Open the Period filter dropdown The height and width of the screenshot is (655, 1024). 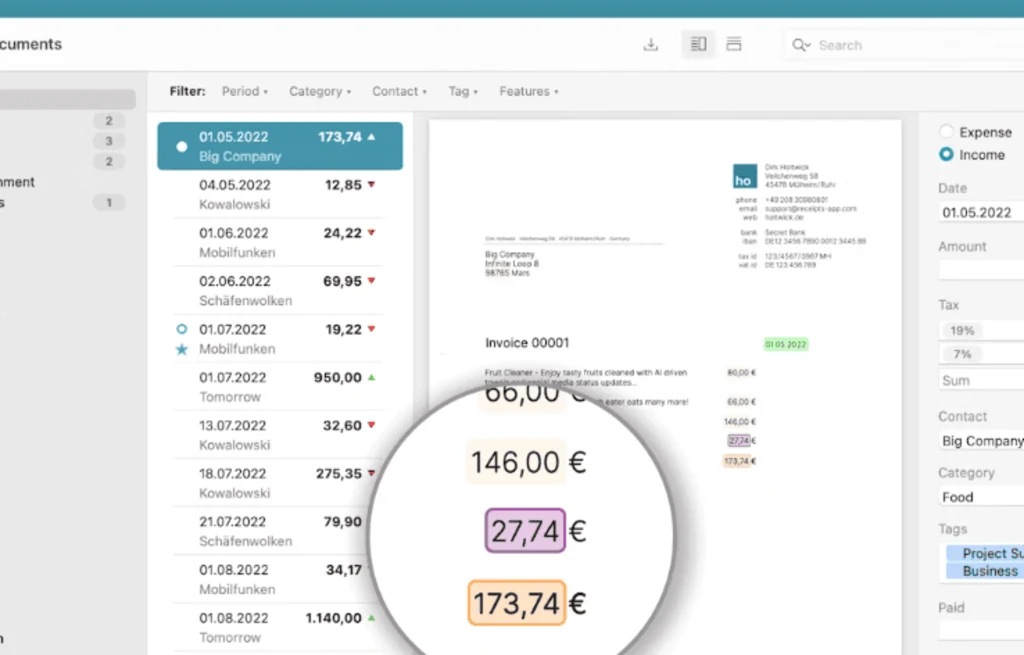244,91
